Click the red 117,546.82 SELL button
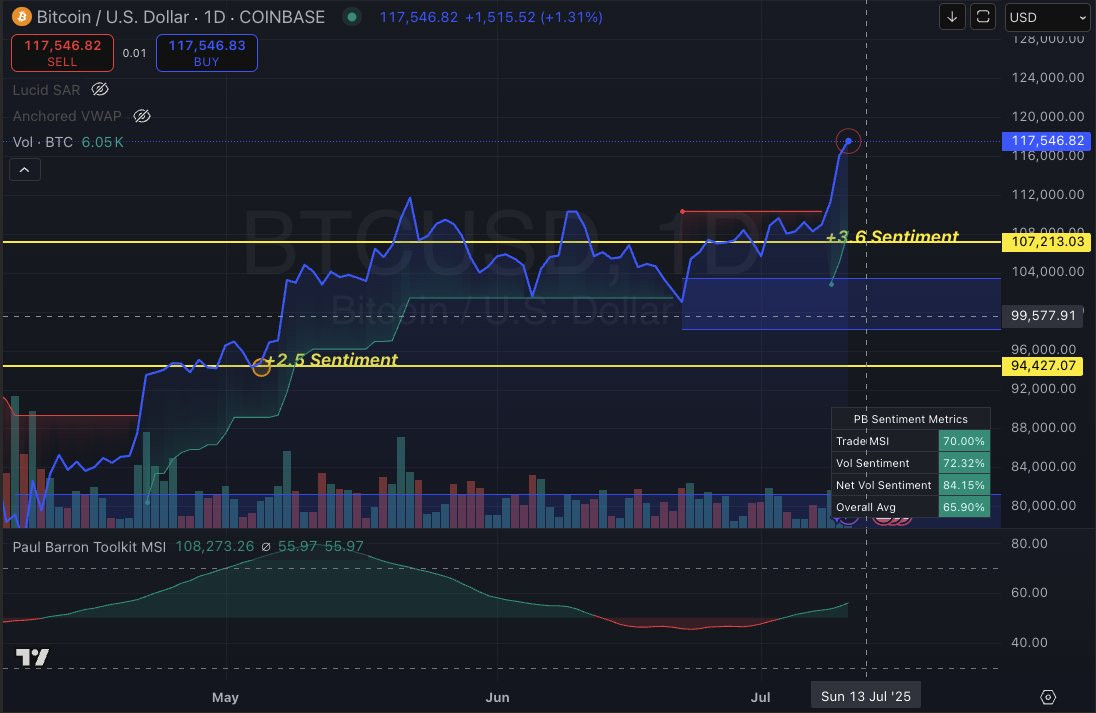The image size is (1096, 713). [x=62, y=53]
